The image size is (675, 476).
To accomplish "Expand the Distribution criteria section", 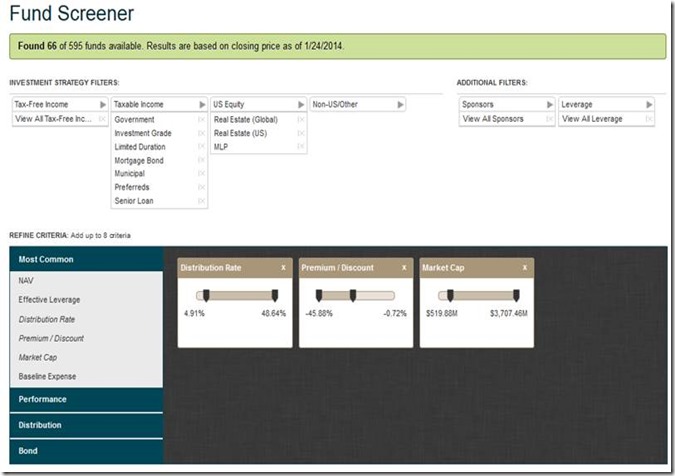I will click(86, 425).
